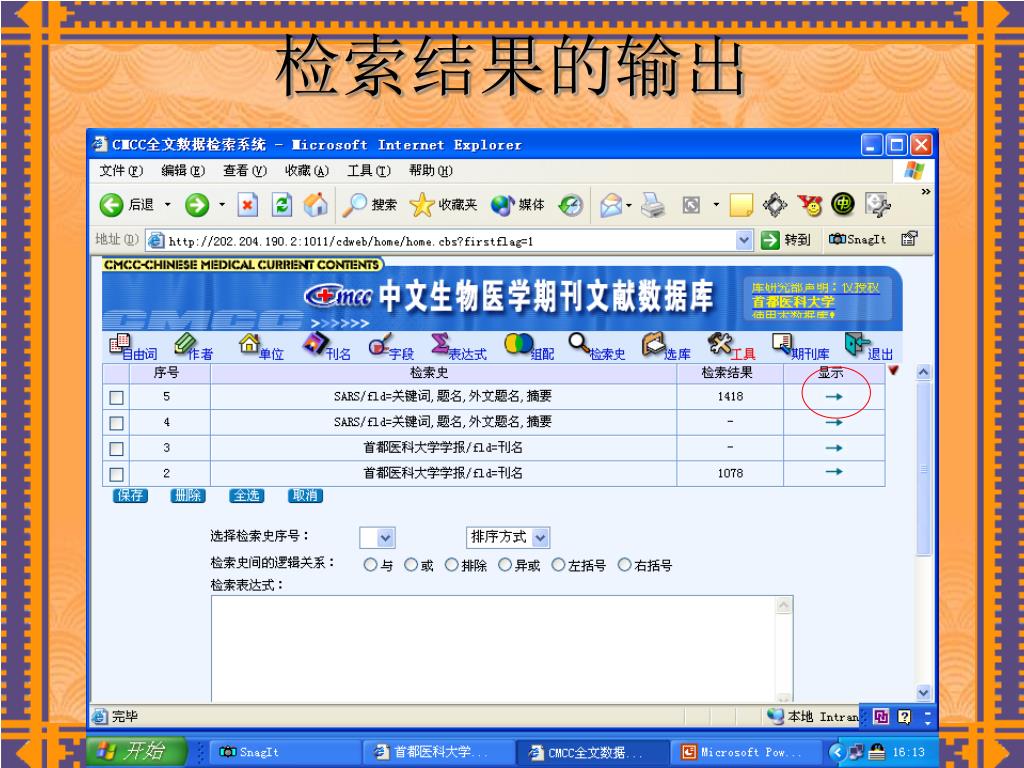Expand the address bar URL dropdown
Screen dimensions: 1024x768
744,240
